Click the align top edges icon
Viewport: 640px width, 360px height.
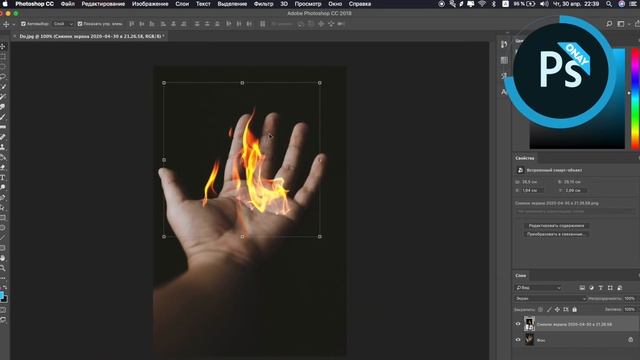[131, 24]
